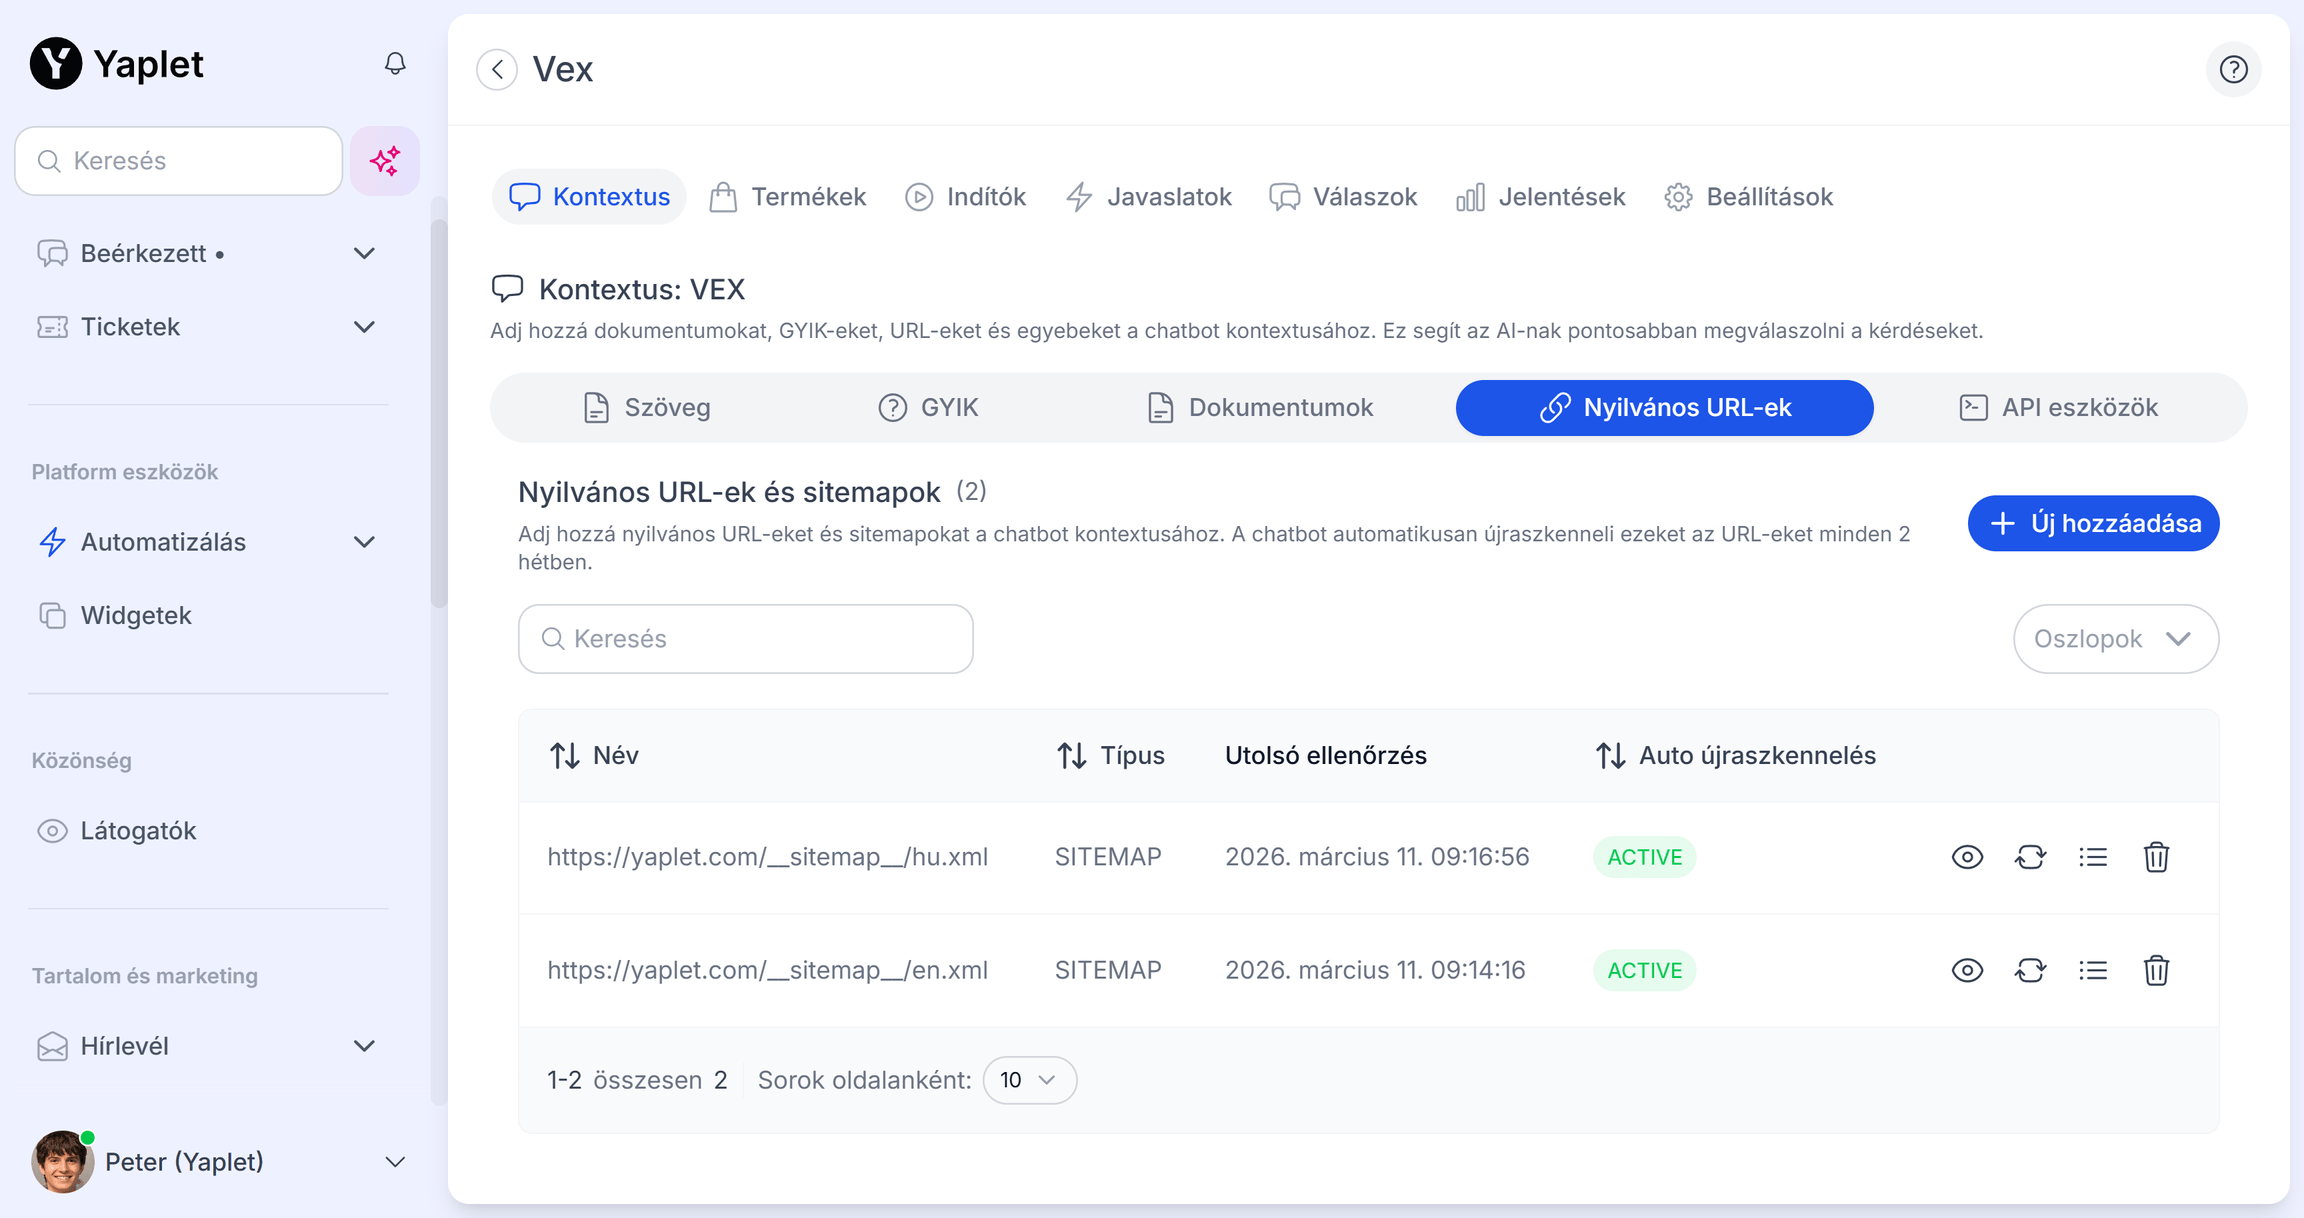2304x1218 pixels.
Task: Click the notification bell icon
Action: [395, 64]
